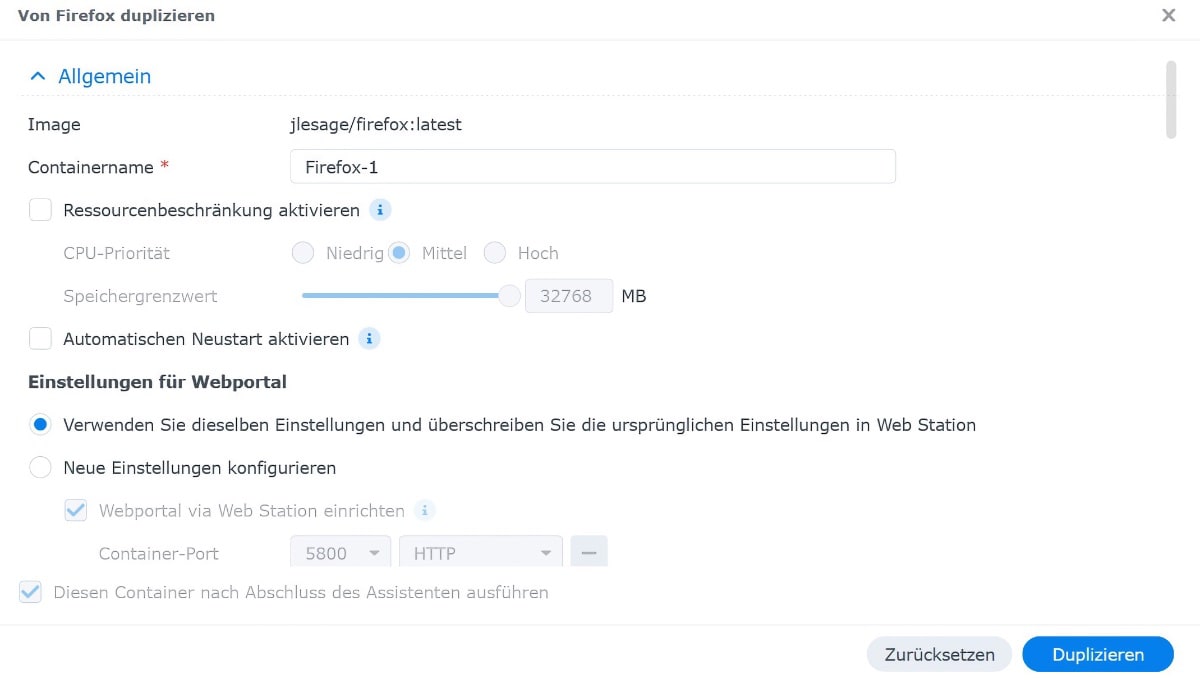
Task: Click the Allgemein section title
Action: [x=105, y=76]
